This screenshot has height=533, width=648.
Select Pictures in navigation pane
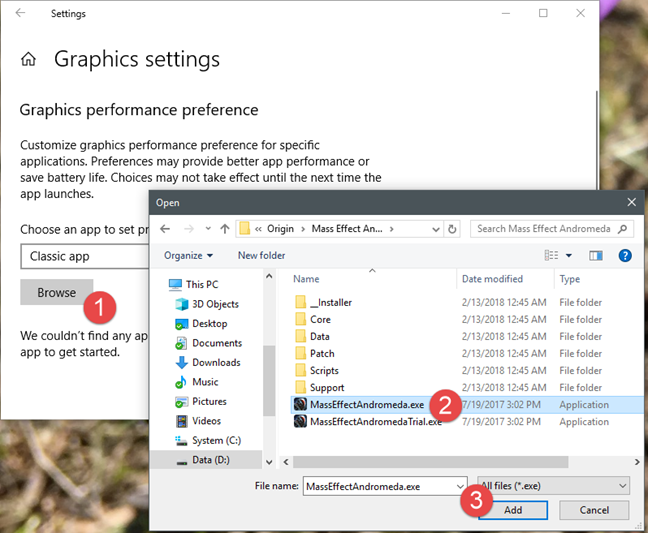pos(201,401)
